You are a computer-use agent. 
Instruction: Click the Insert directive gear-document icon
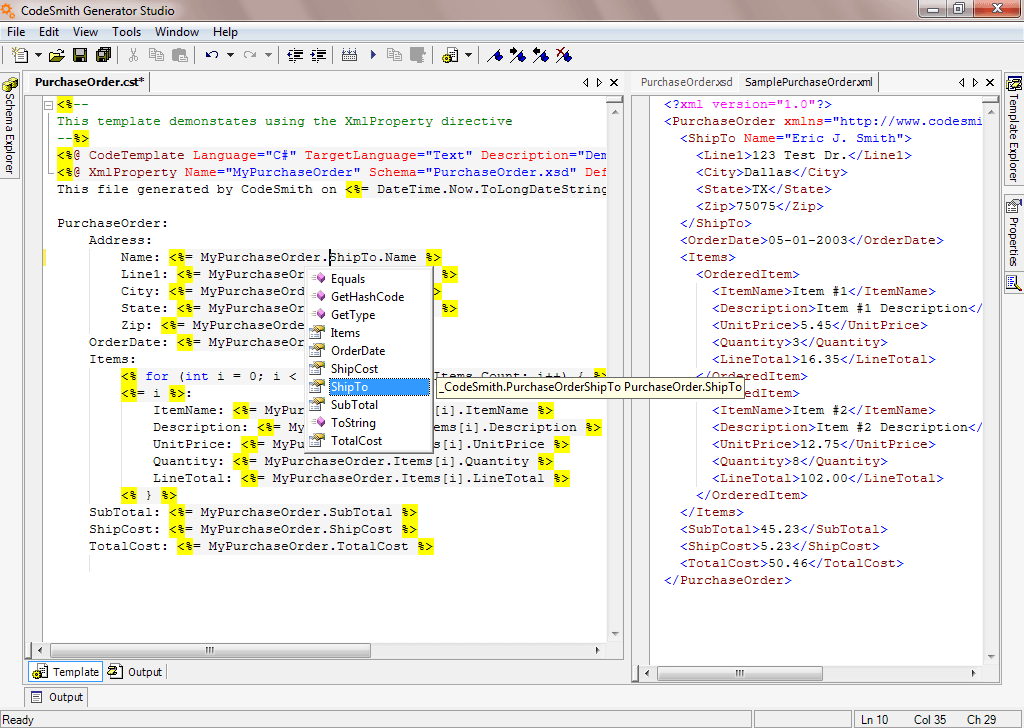coord(450,55)
